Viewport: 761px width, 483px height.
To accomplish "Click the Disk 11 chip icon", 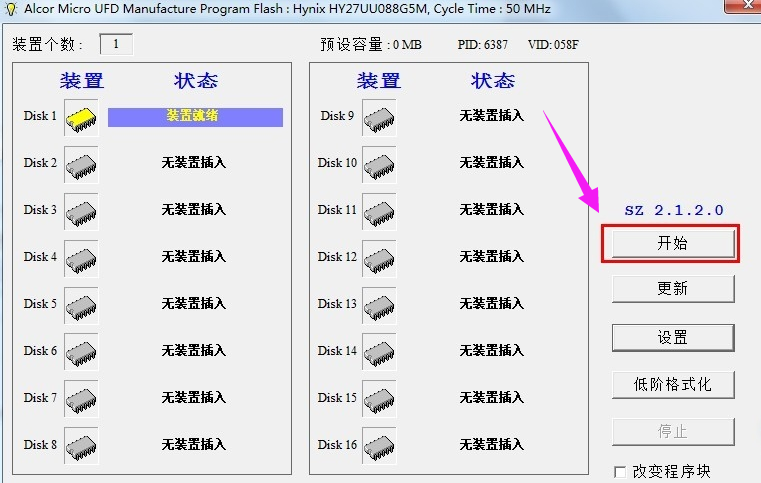I will coord(379,211).
